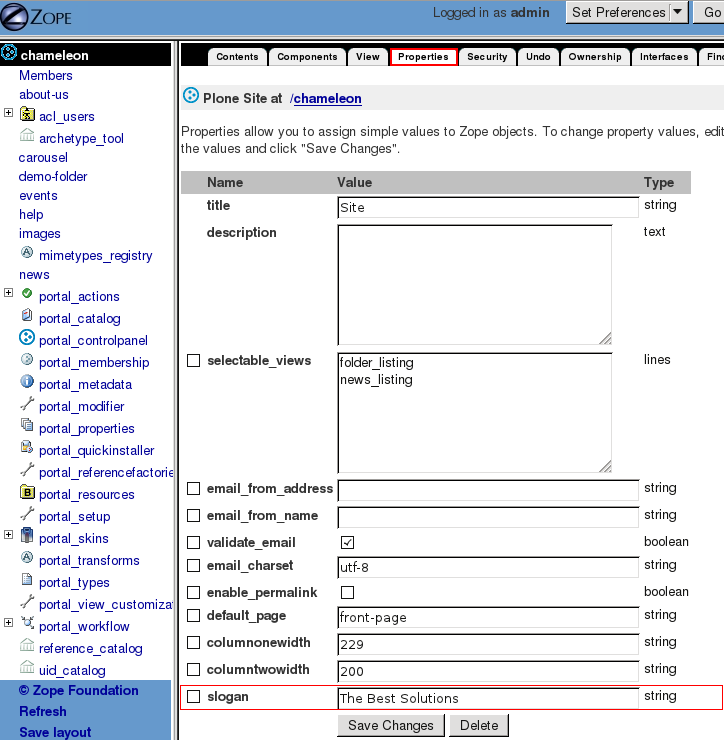Viewport: 724px width, 740px height.
Task: Click the default_page value input field
Action: 488,617
